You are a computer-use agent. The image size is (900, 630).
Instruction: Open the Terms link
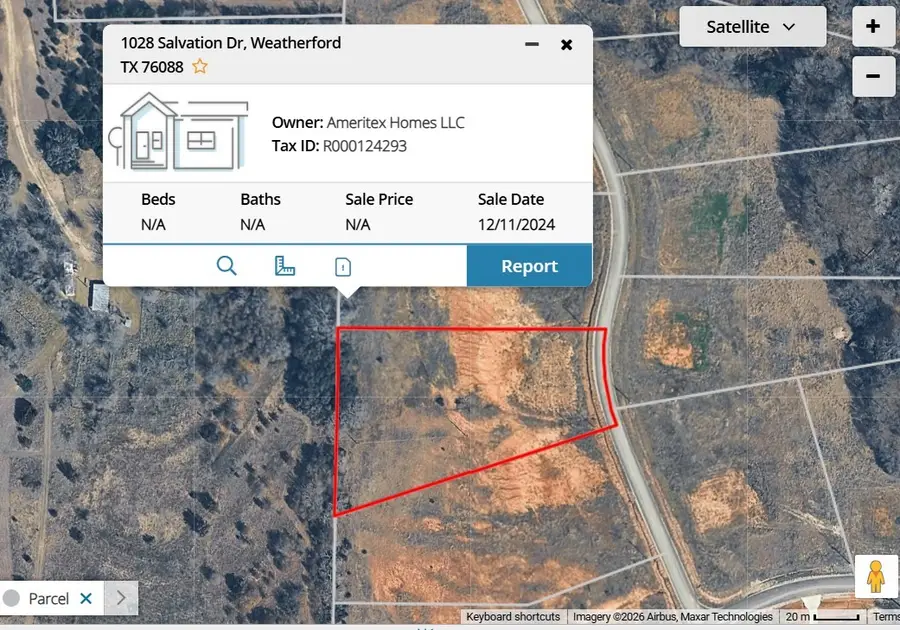(886, 616)
